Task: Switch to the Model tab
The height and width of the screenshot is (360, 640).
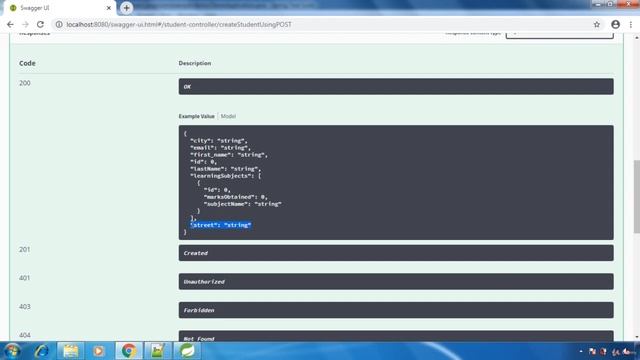Action: [x=228, y=116]
